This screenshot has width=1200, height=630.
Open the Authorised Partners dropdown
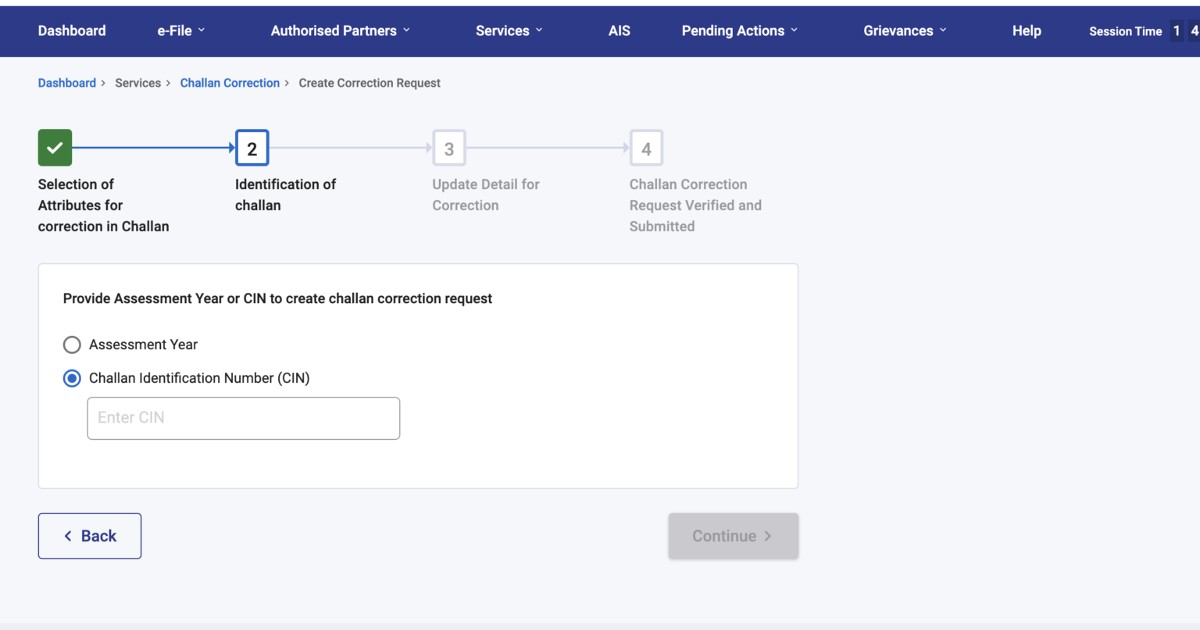[340, 31]
